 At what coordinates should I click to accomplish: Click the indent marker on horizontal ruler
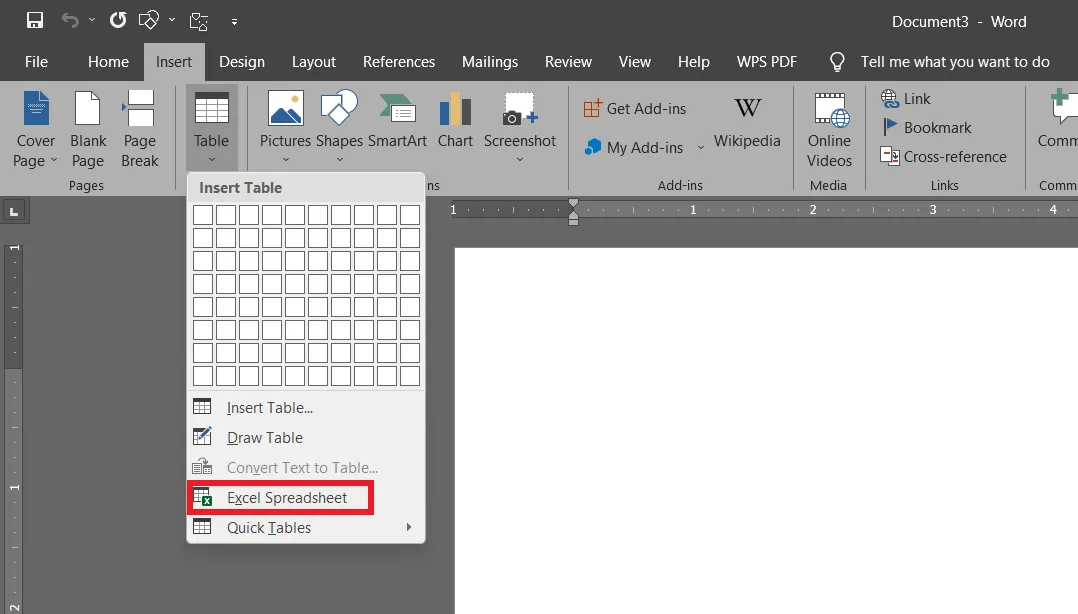point(573,212)
